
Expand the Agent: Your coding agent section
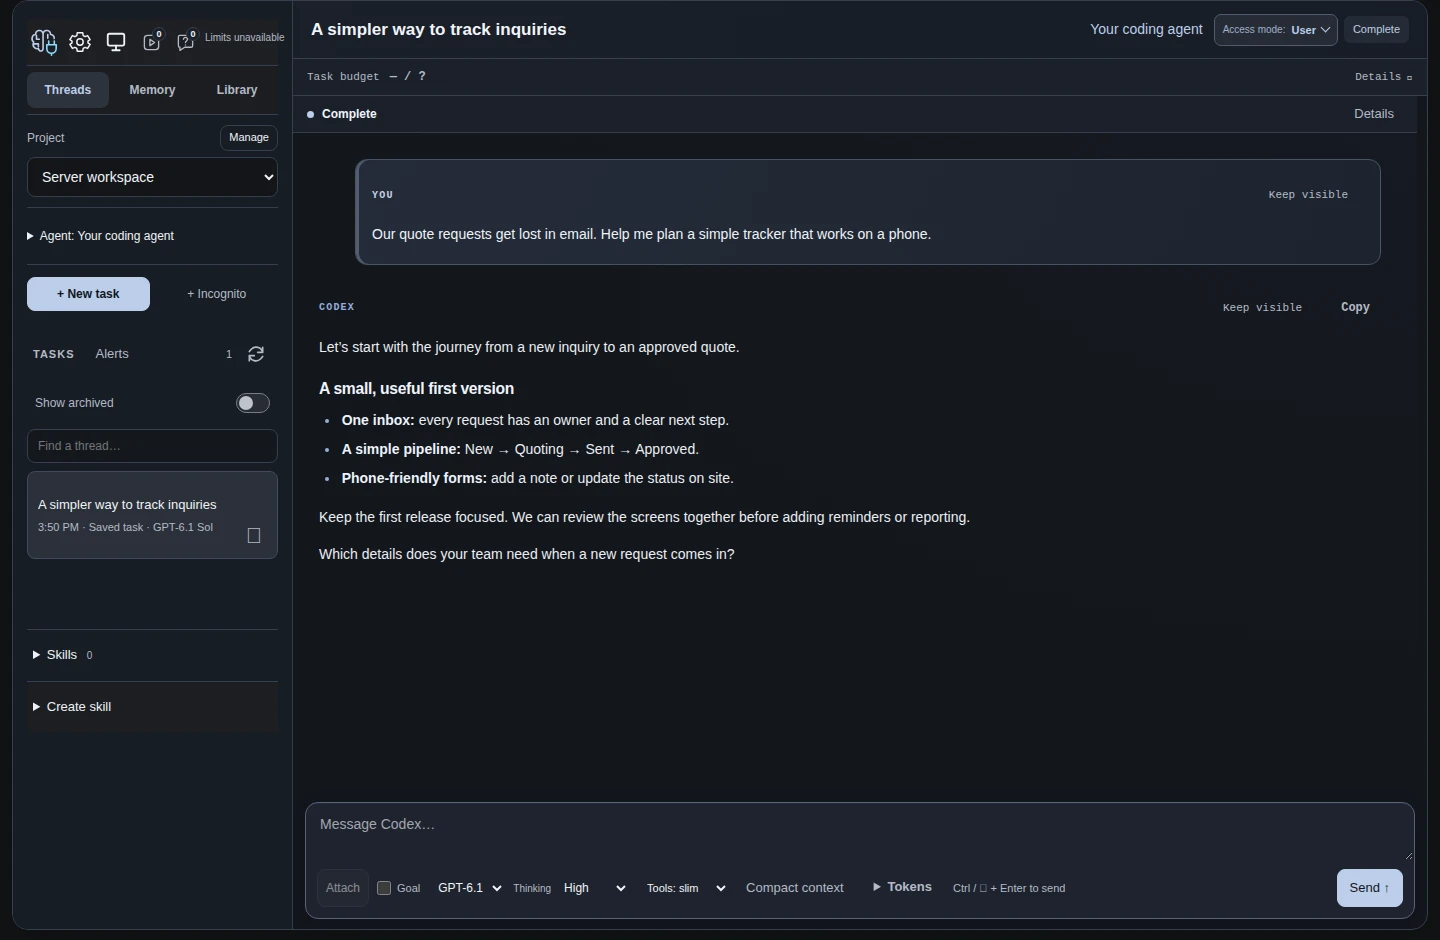pos(100,236)
